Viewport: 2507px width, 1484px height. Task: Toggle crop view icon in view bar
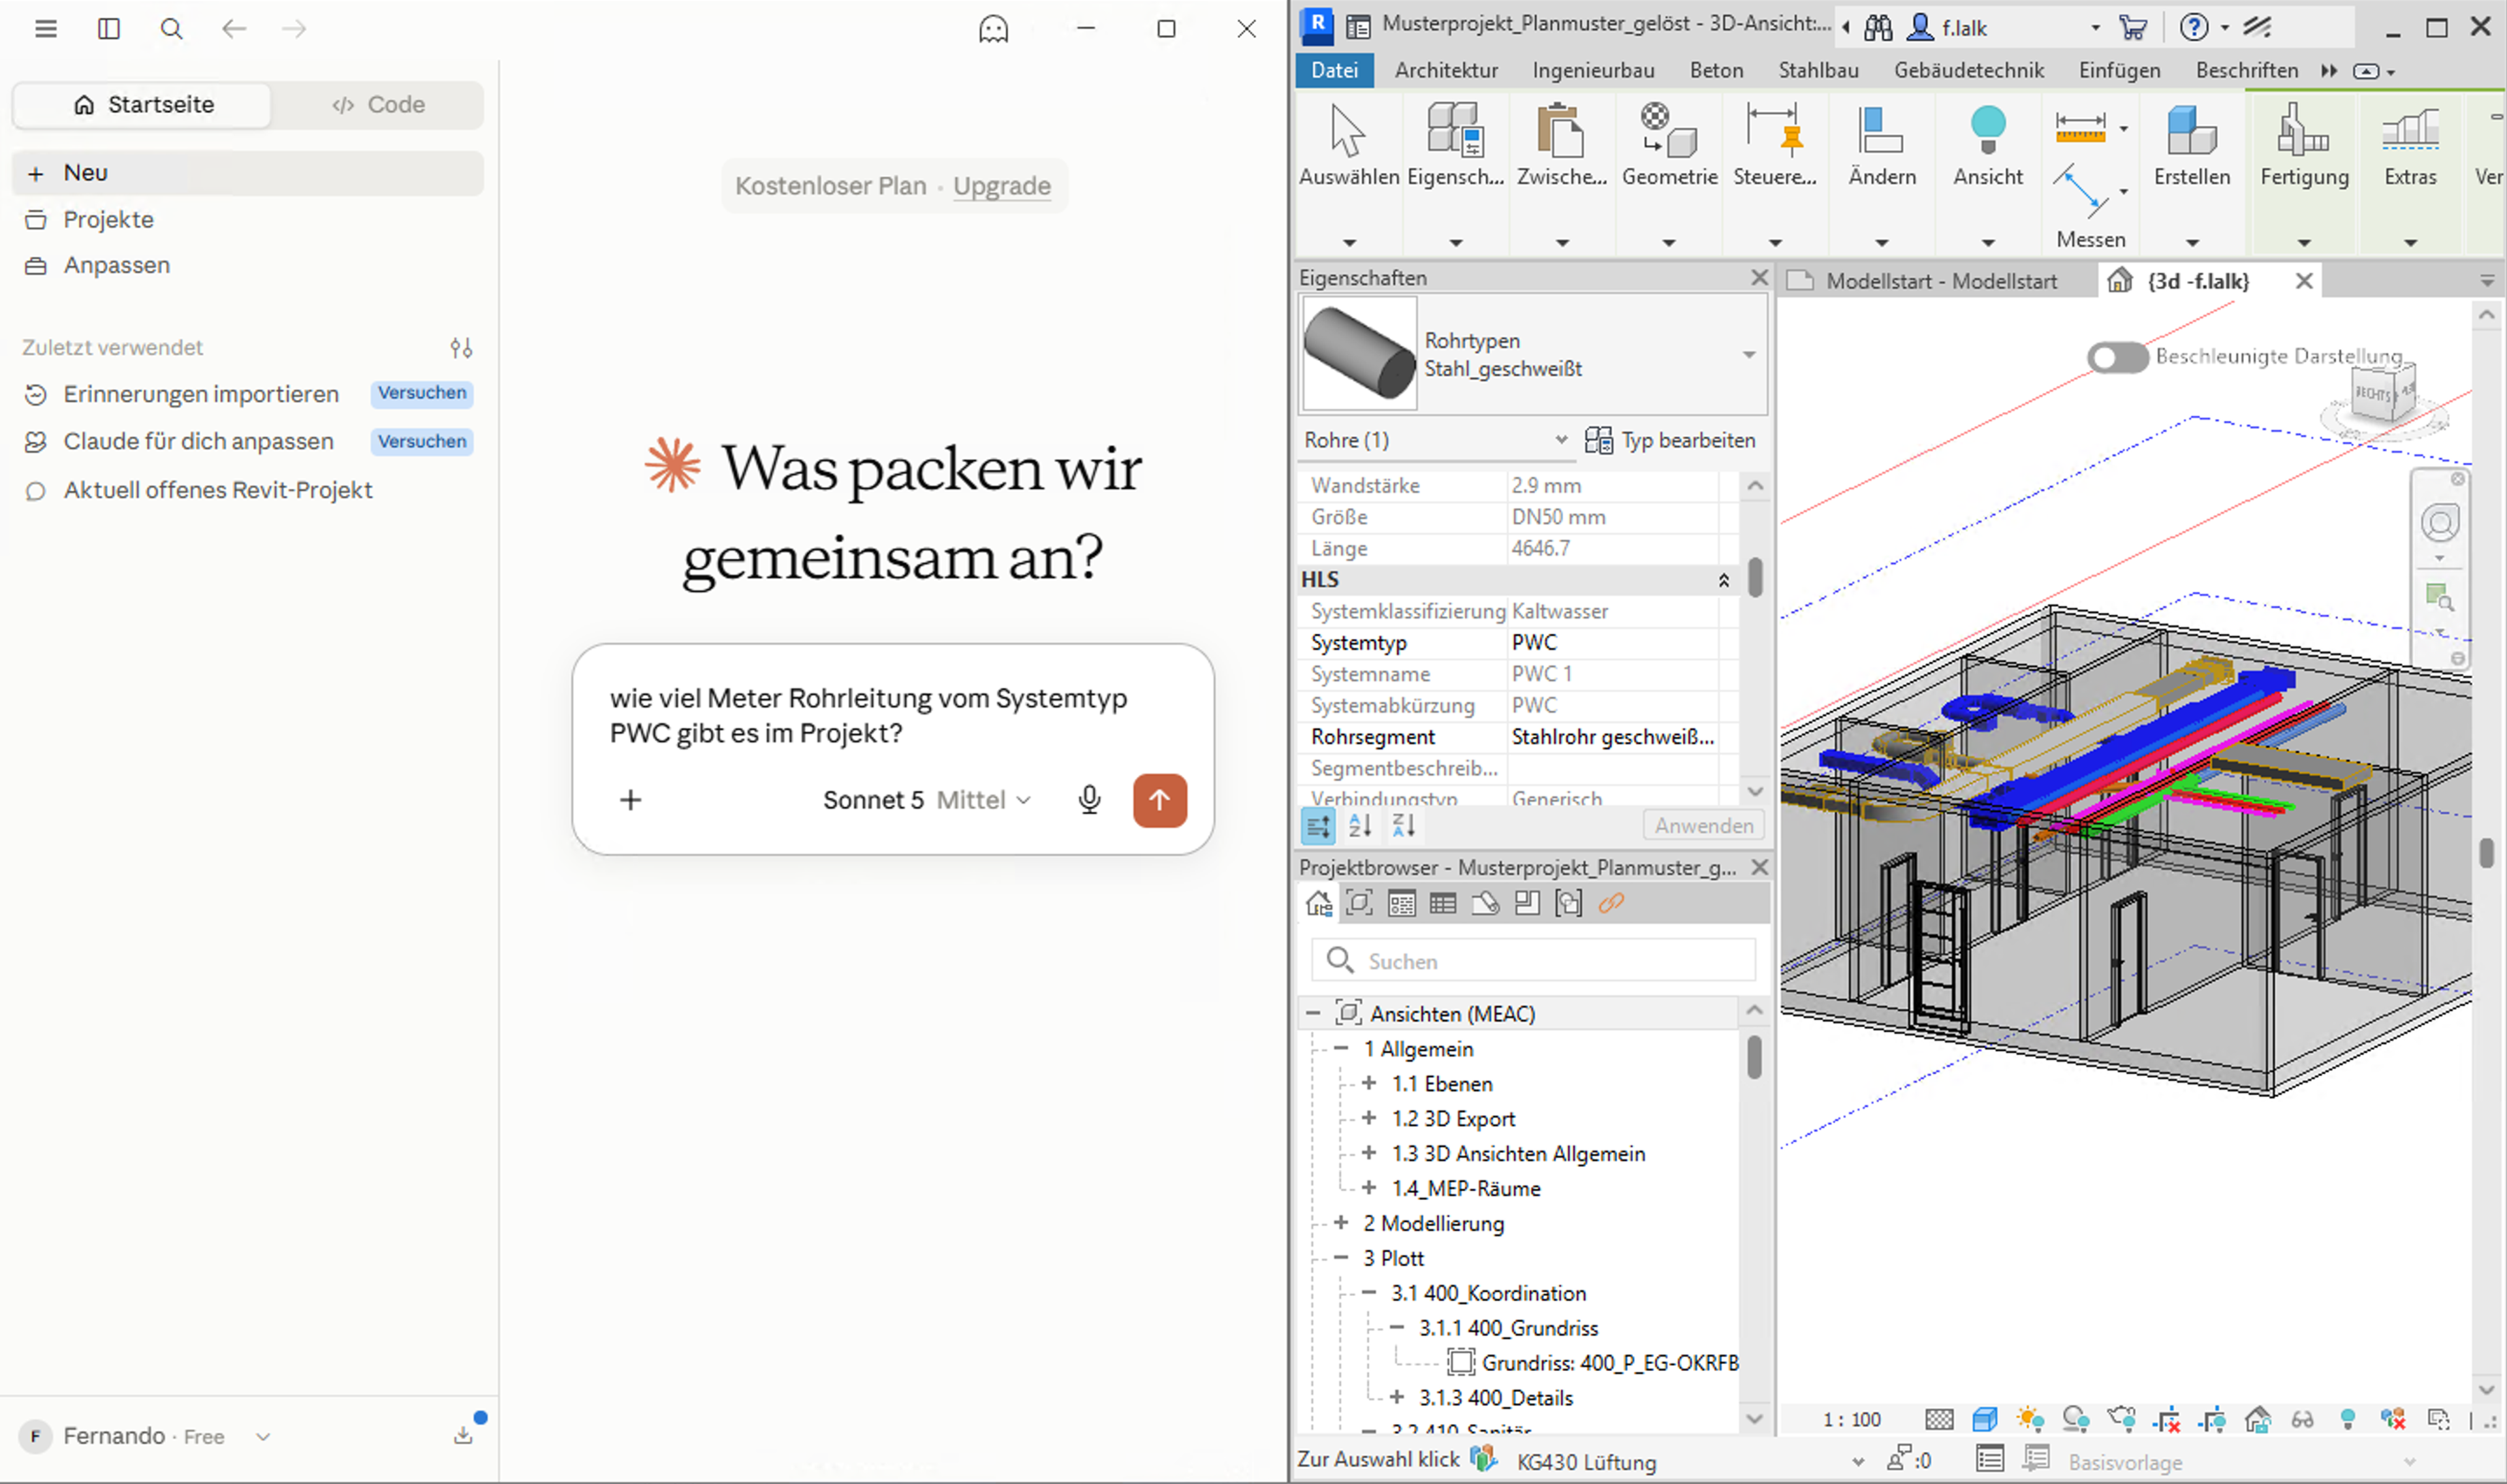2167,1420
